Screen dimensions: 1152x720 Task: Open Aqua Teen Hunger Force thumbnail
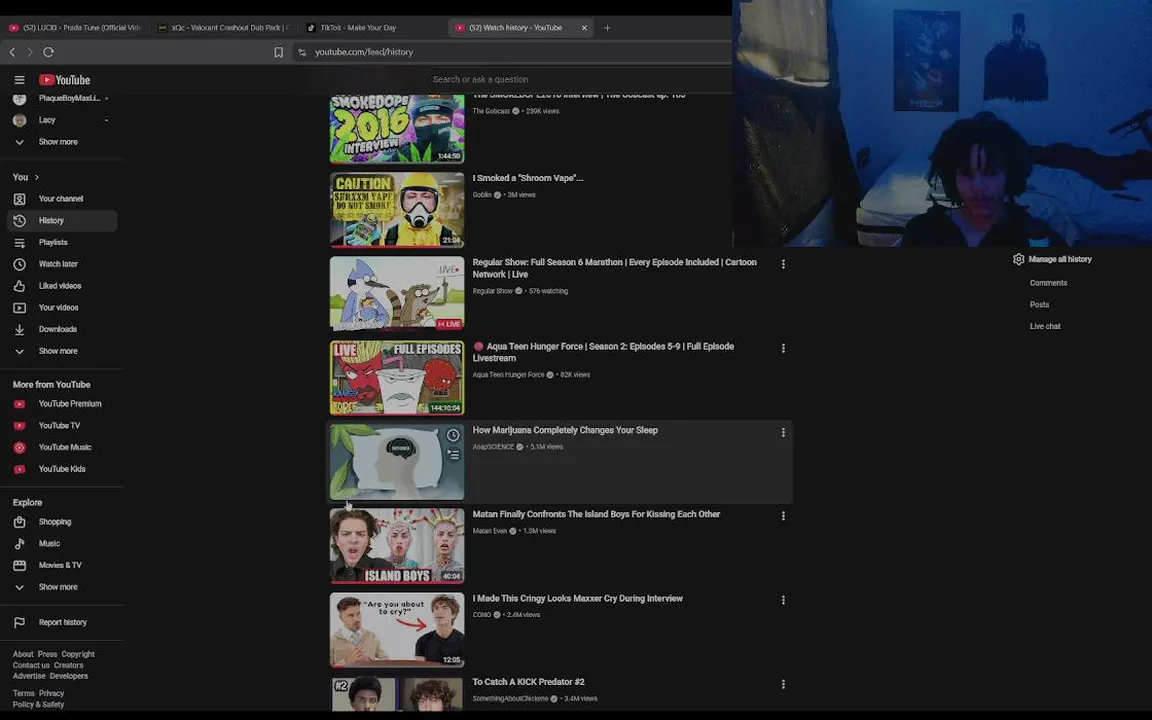pyautogui.click(x=397, y=378)
